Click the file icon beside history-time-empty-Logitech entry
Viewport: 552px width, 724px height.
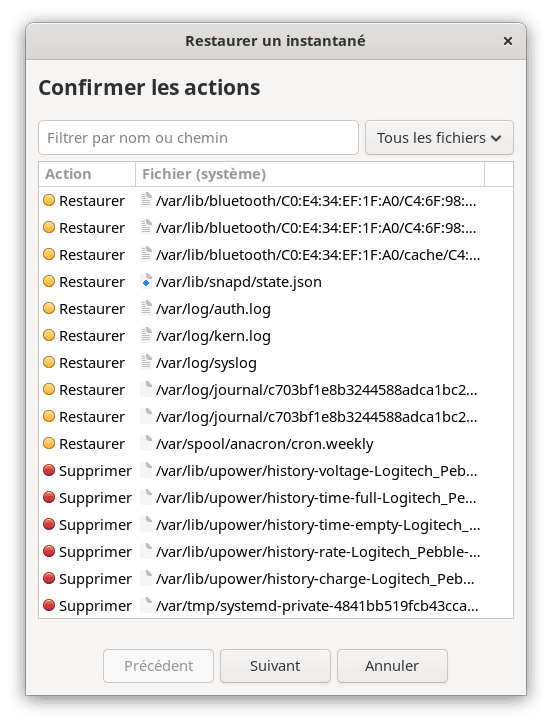tap(146, 525)
